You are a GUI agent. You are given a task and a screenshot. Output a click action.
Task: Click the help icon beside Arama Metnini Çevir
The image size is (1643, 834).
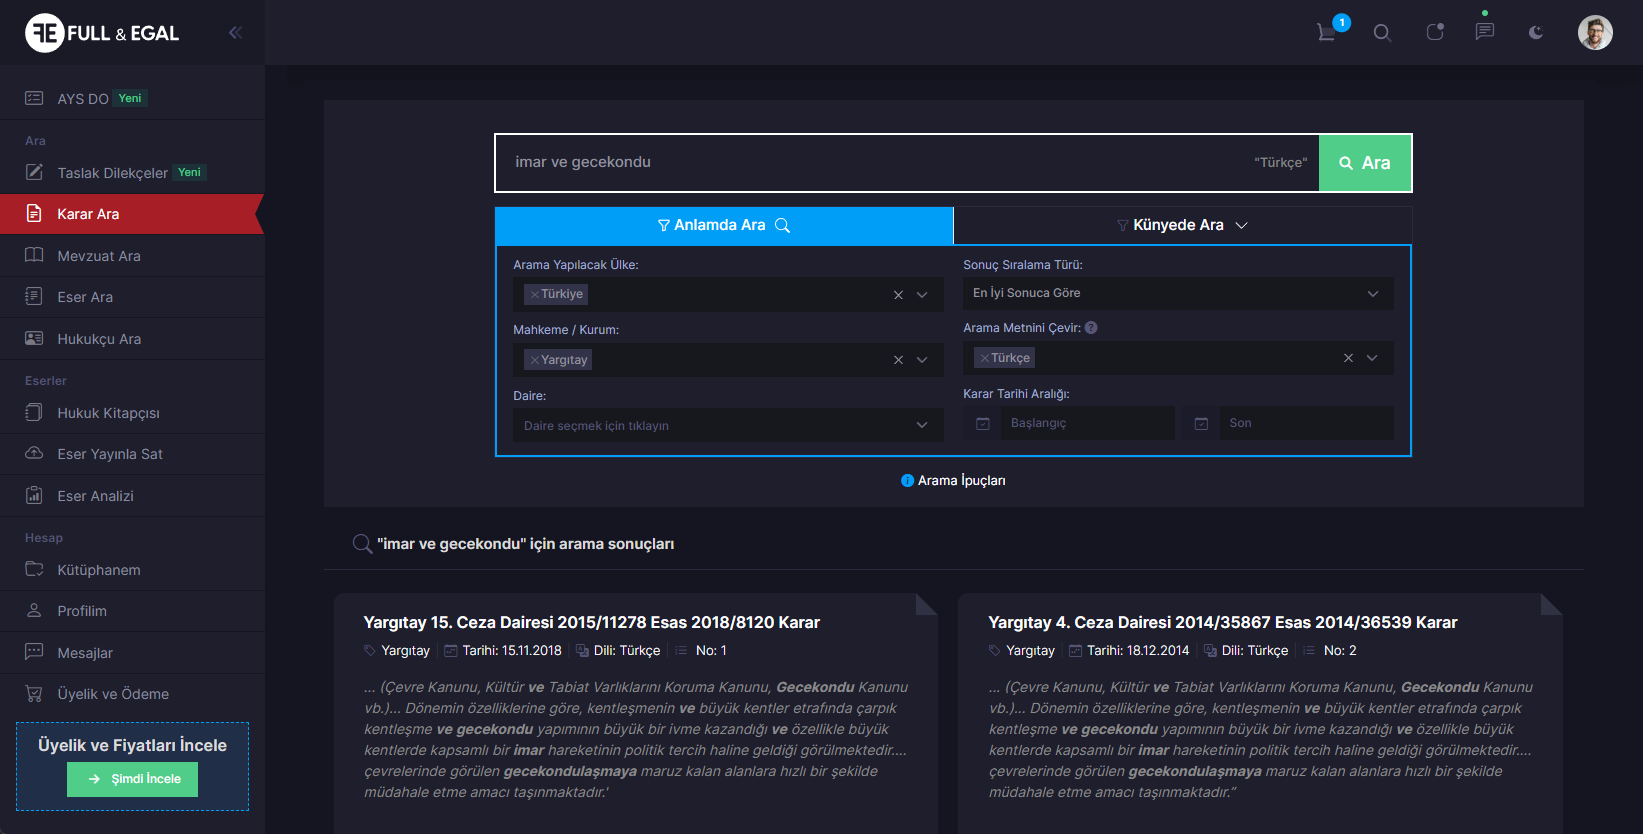tap(1091, 328)
